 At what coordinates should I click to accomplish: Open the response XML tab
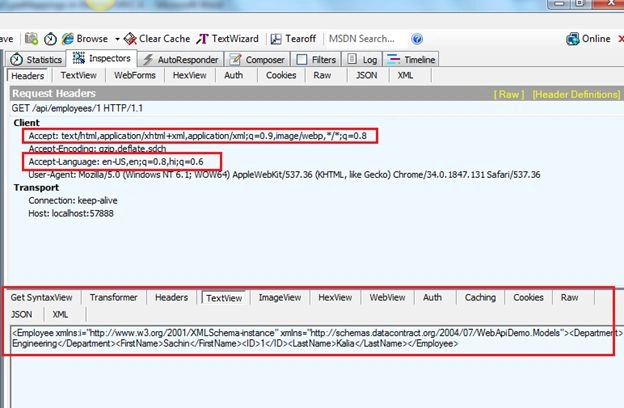tap(60, 314)
